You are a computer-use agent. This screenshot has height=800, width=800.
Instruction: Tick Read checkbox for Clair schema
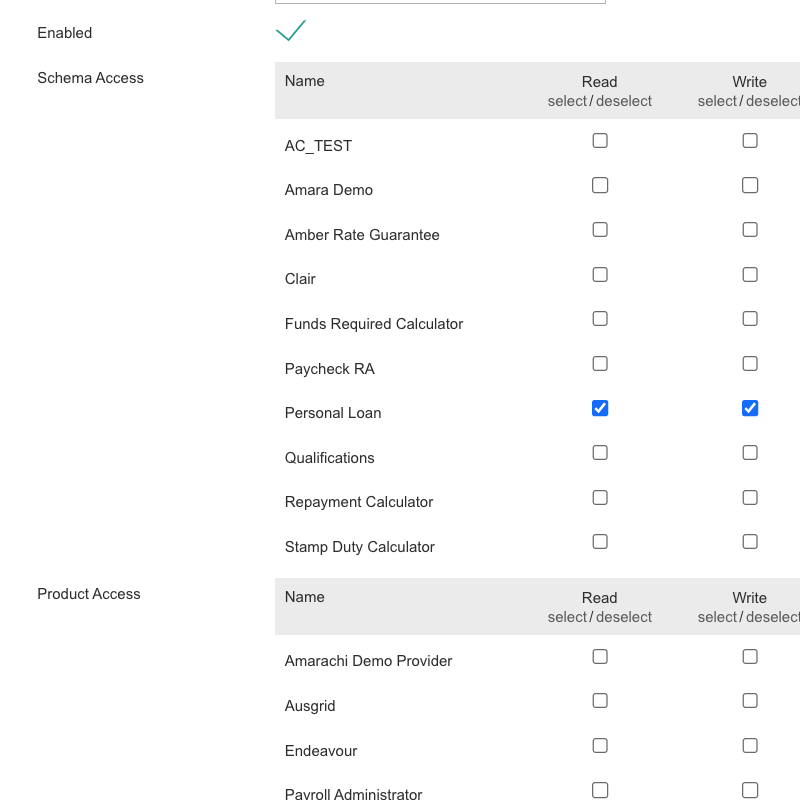click(600, 274)
